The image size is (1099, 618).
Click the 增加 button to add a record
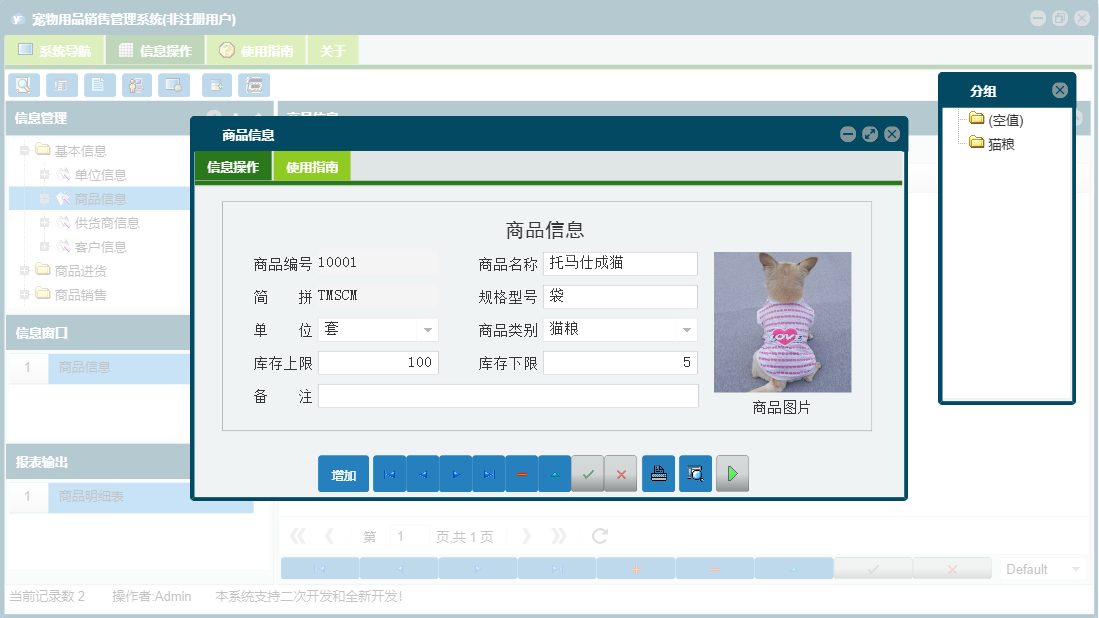coord(343,473)
